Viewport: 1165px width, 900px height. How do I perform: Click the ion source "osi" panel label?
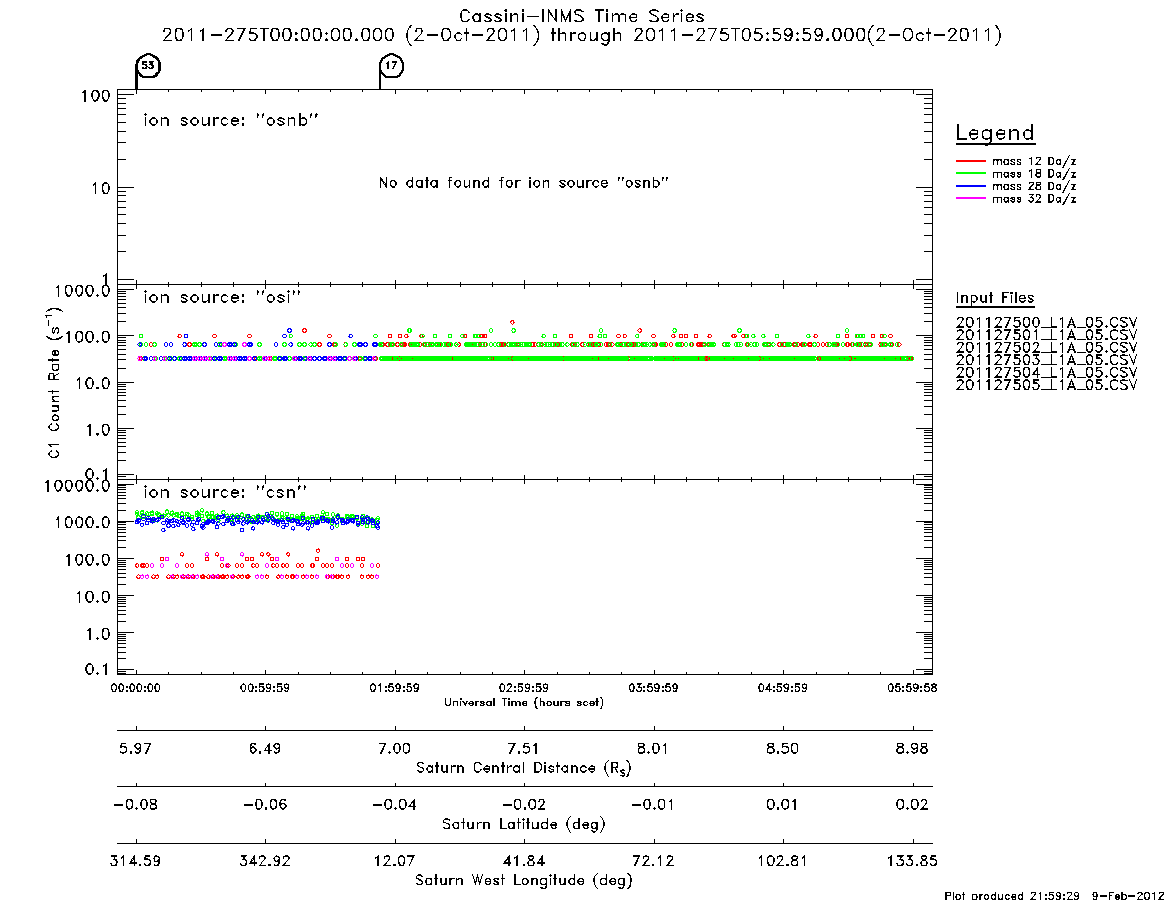click(222, 297)
